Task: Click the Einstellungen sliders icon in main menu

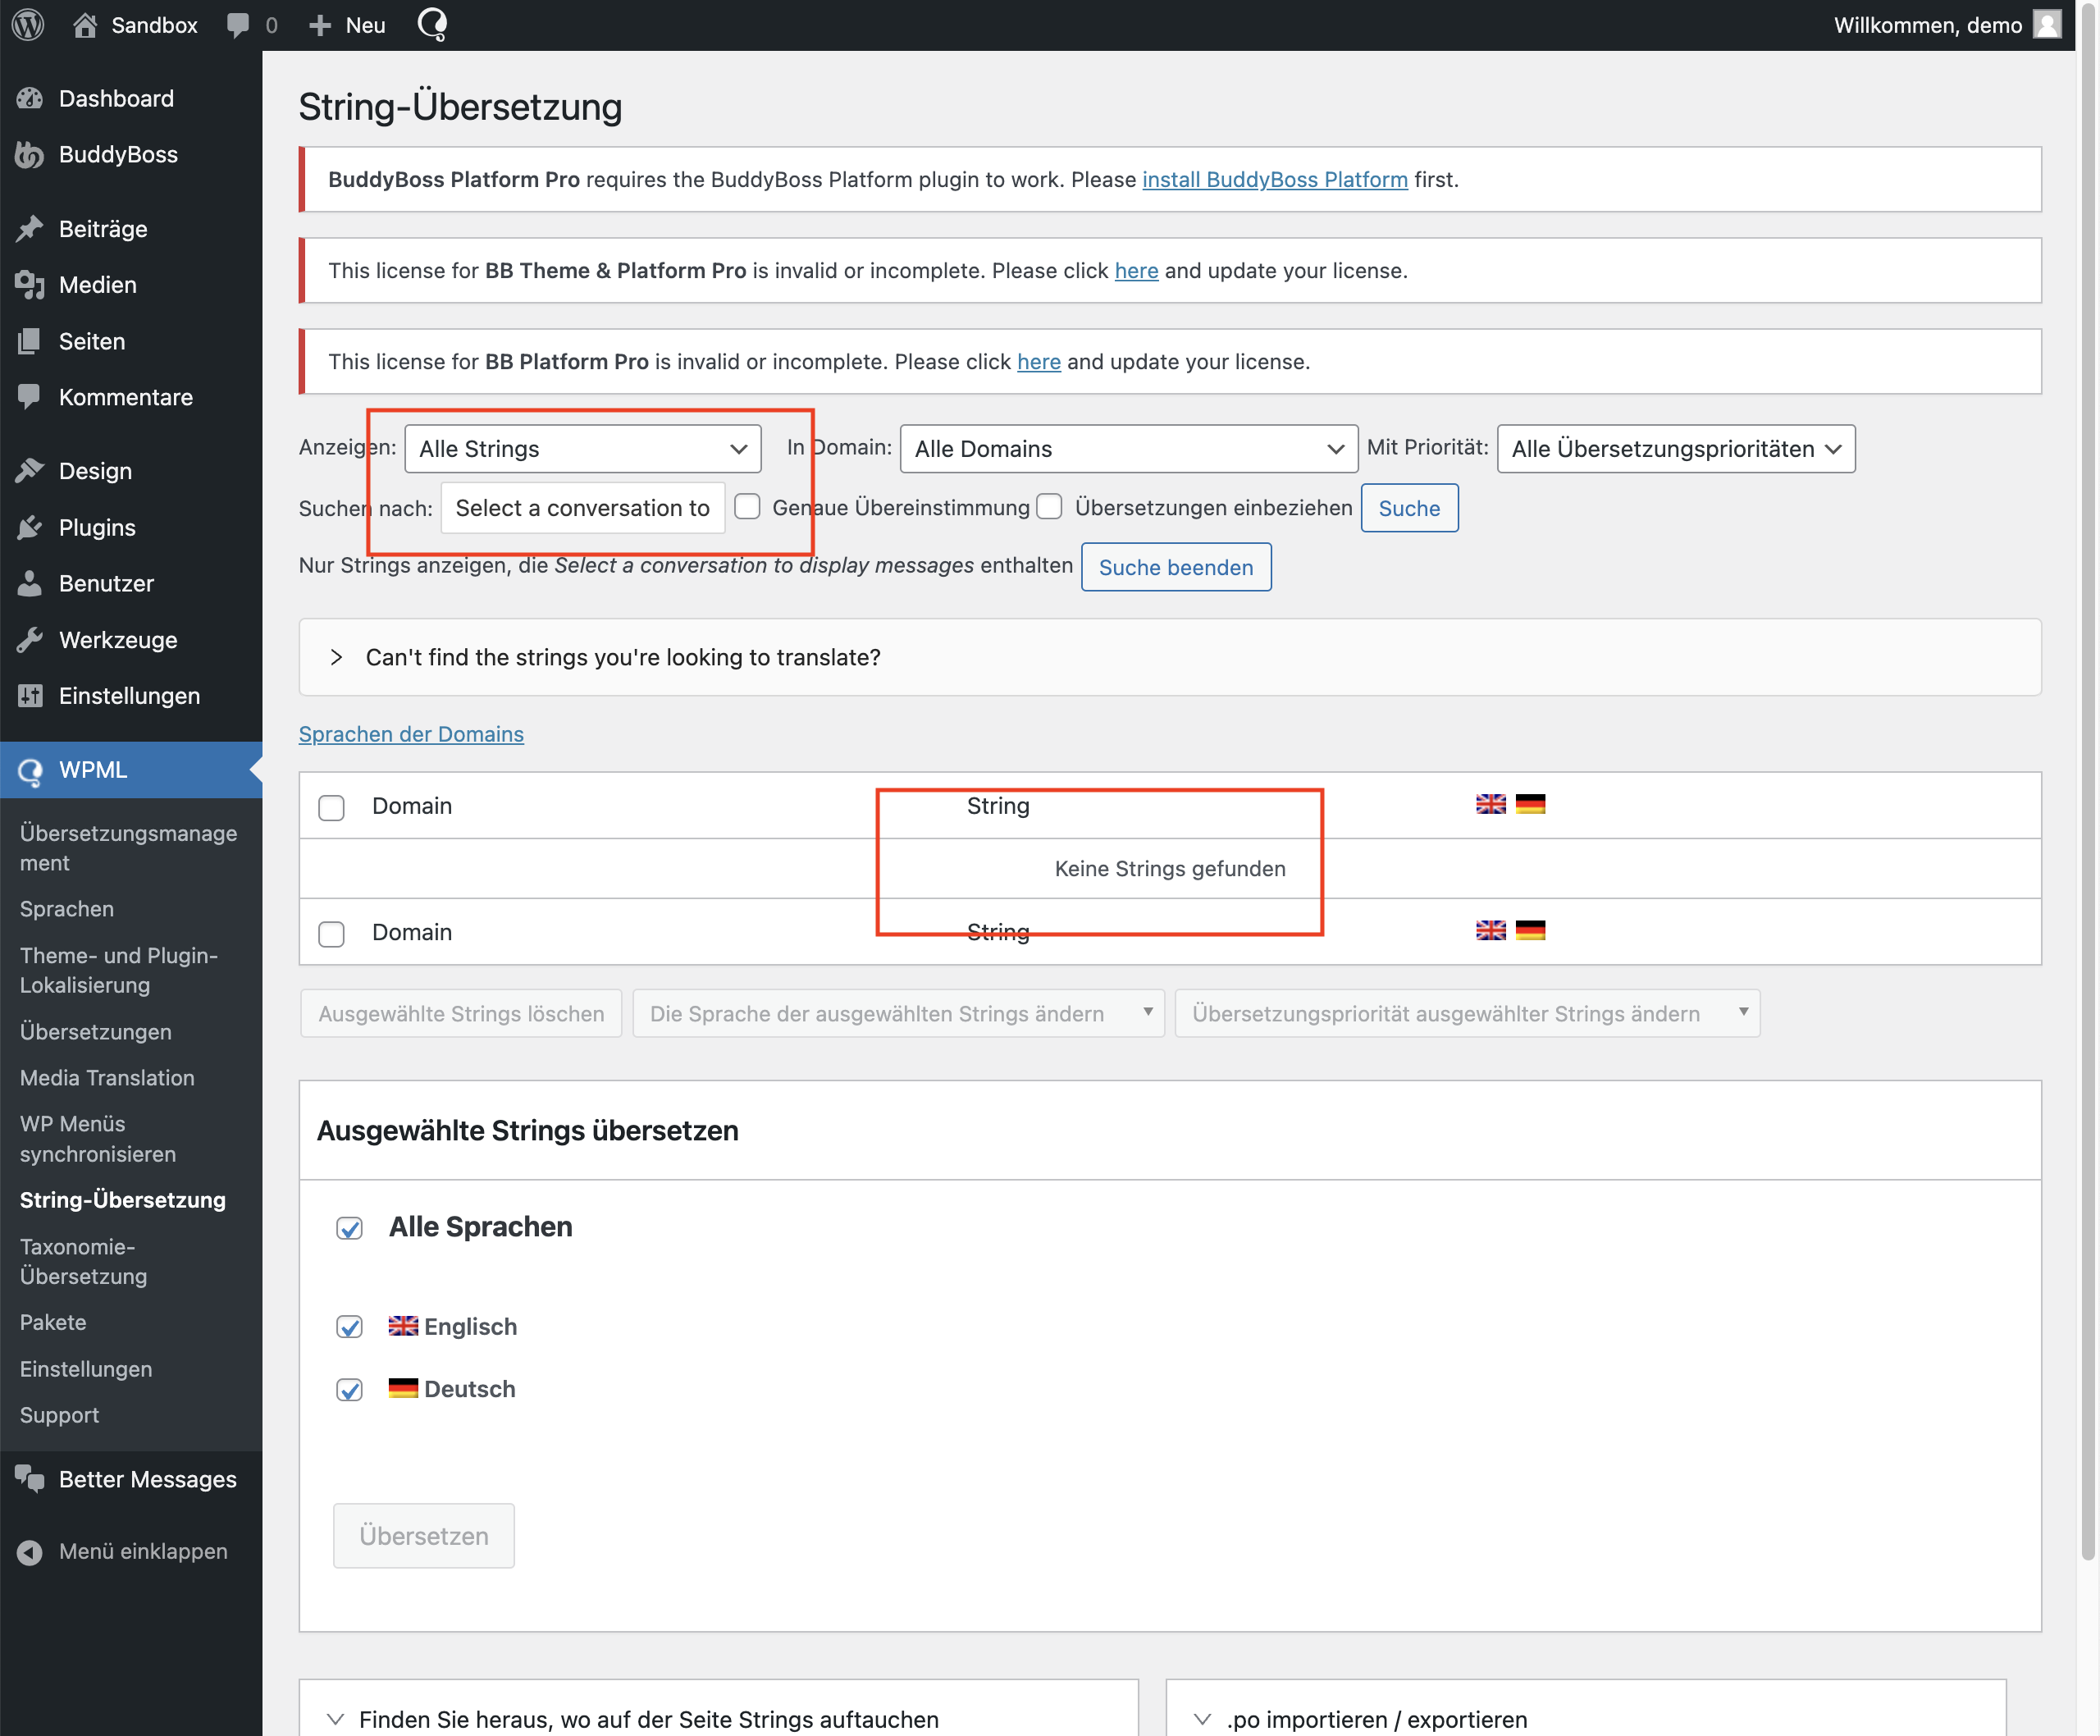Action: pyautogui.click(x=30, y=696)
